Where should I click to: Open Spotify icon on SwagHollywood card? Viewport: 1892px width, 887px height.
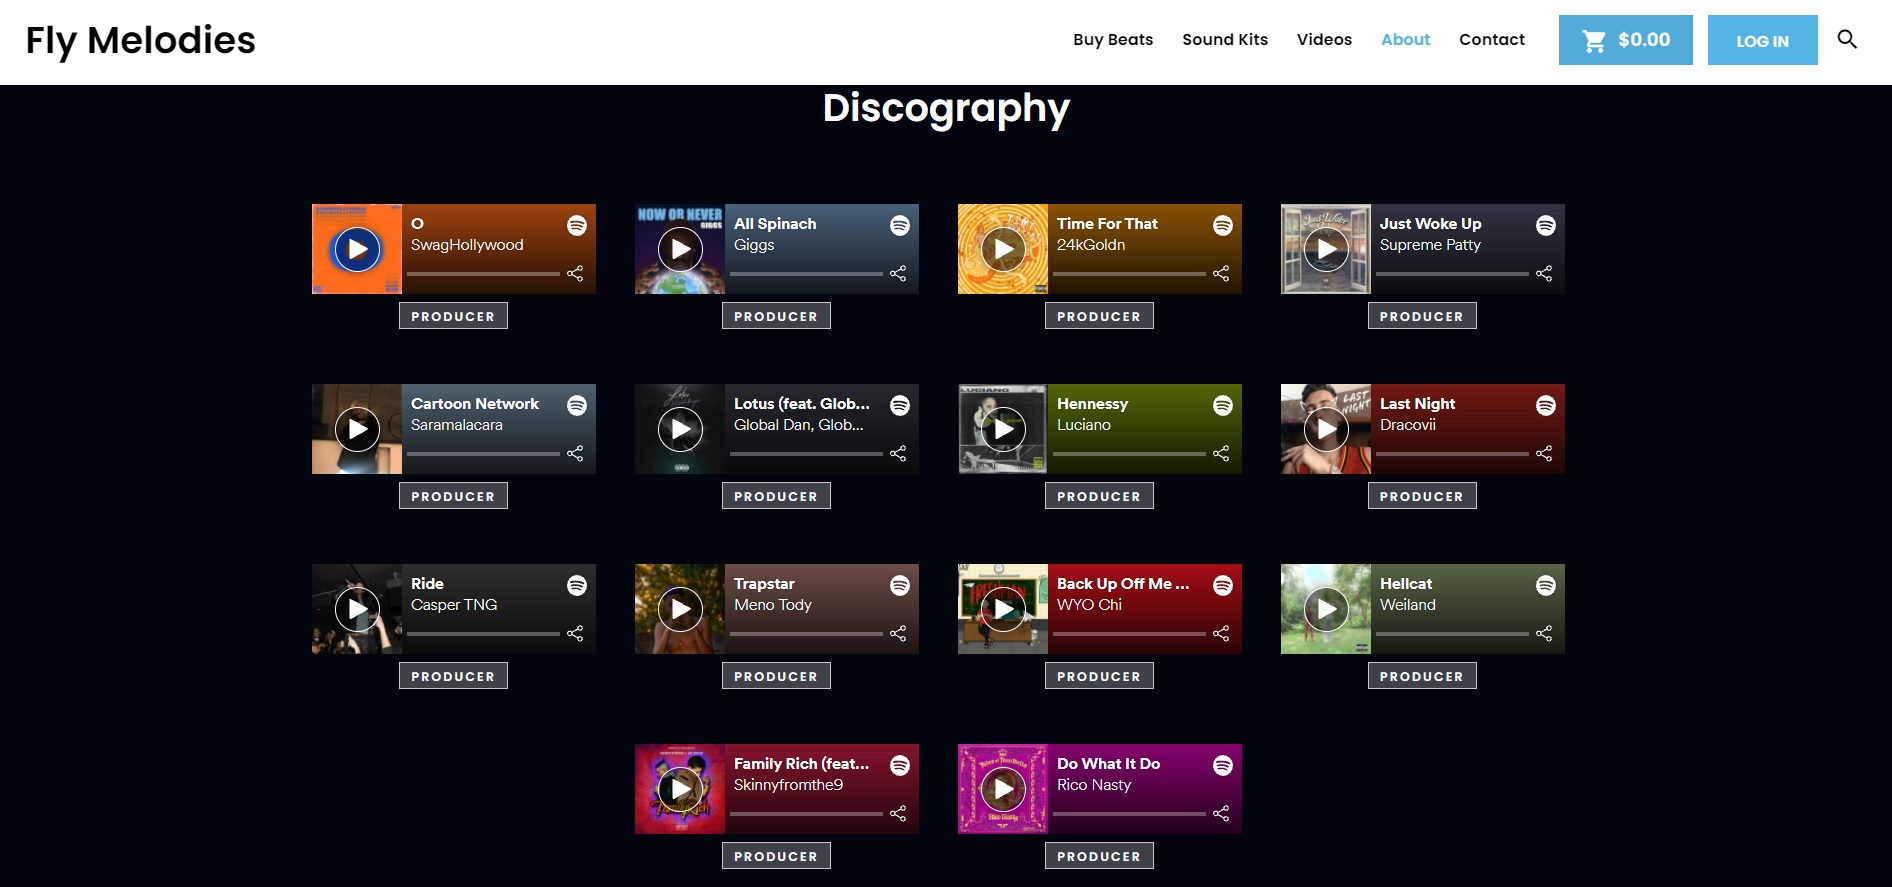click(577, 225)
